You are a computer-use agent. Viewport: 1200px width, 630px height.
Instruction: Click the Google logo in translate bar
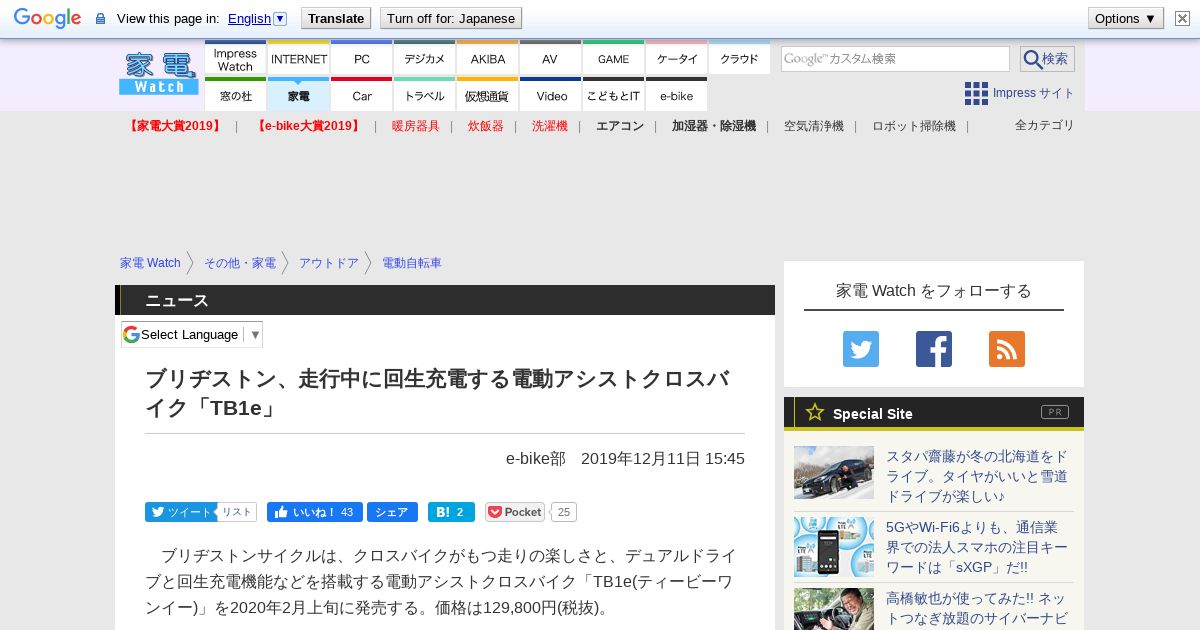[47, 18]
